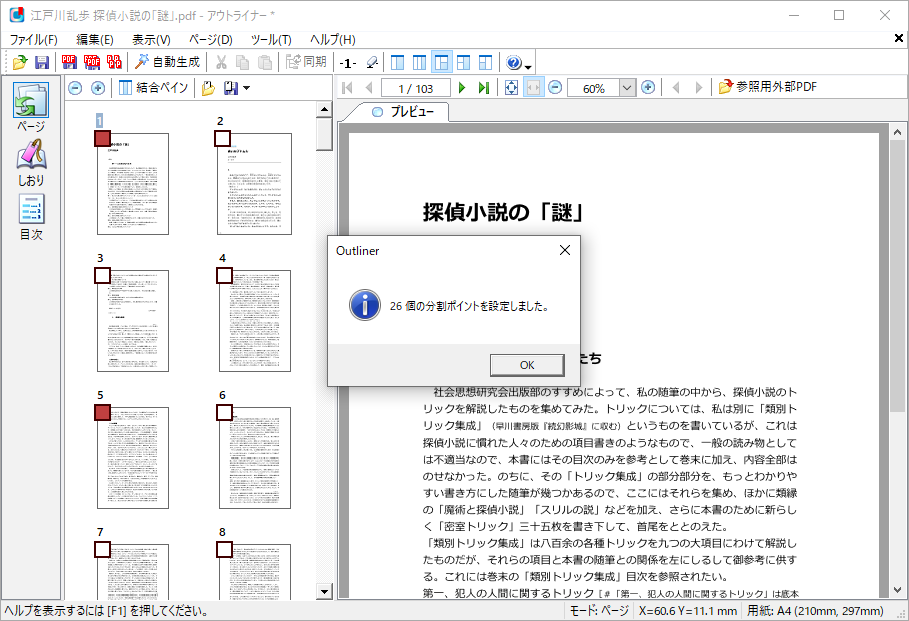909x621 pixels.
Task: Click the floppy disk save icon in main toolbar
Action: point(42,62)
